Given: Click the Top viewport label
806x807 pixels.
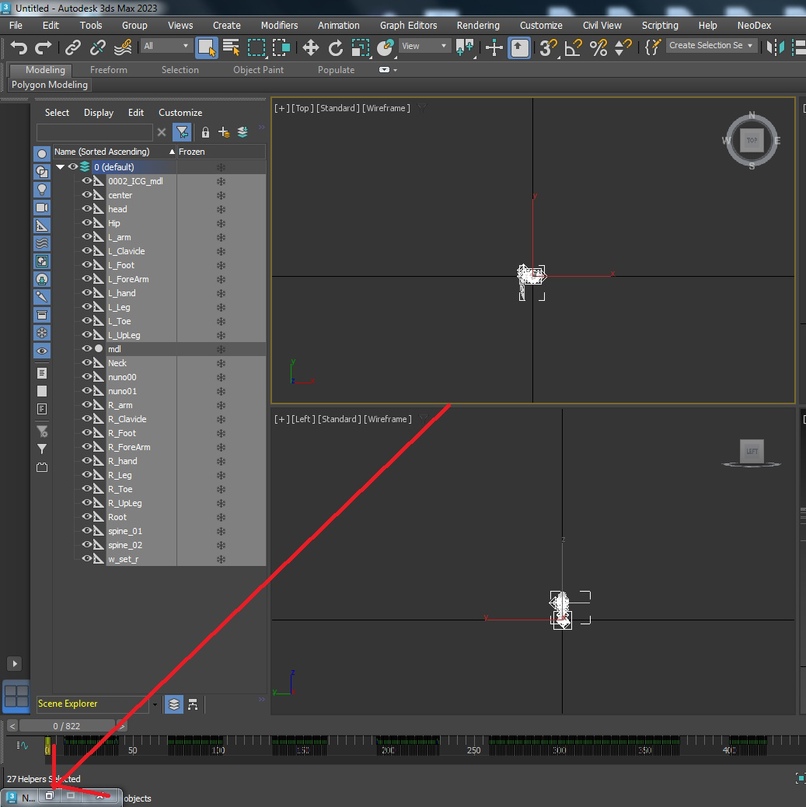Looking at the screenshot, I should click(301, 108).
